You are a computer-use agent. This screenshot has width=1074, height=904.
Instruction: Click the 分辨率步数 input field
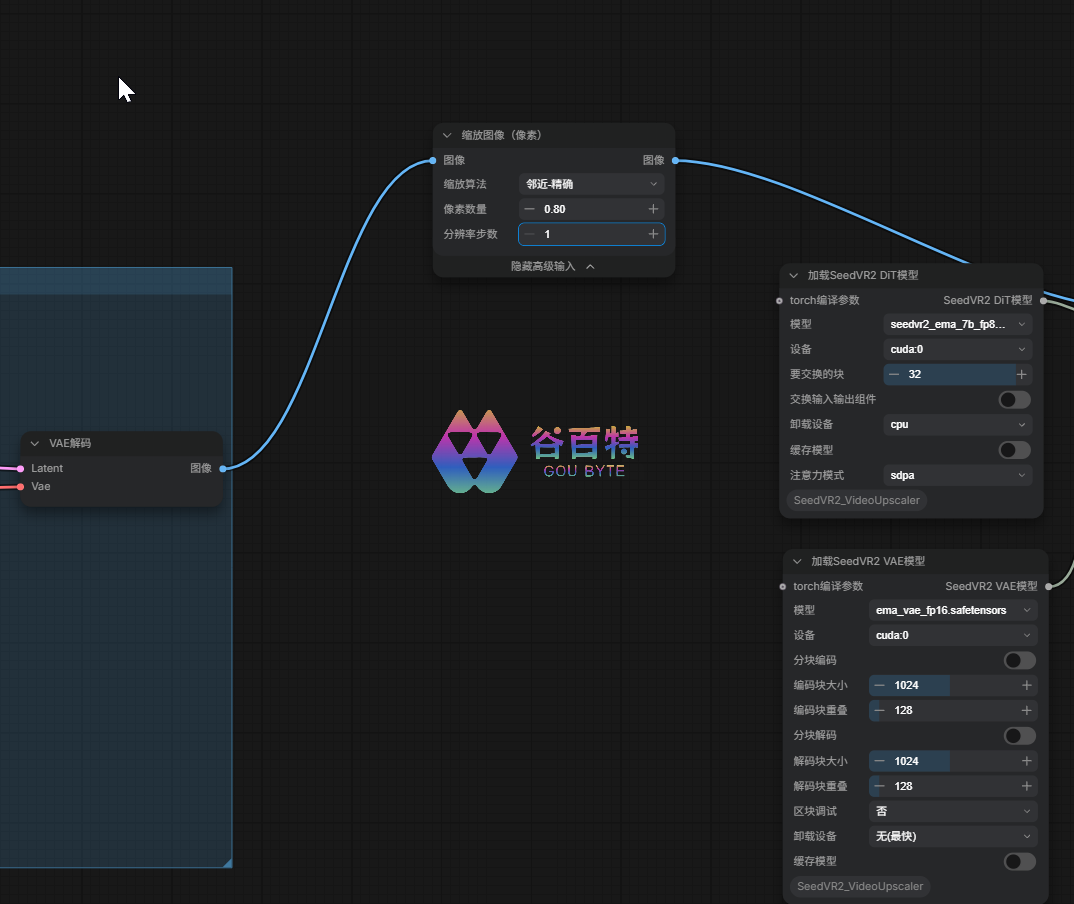click(x=592, y=234)
